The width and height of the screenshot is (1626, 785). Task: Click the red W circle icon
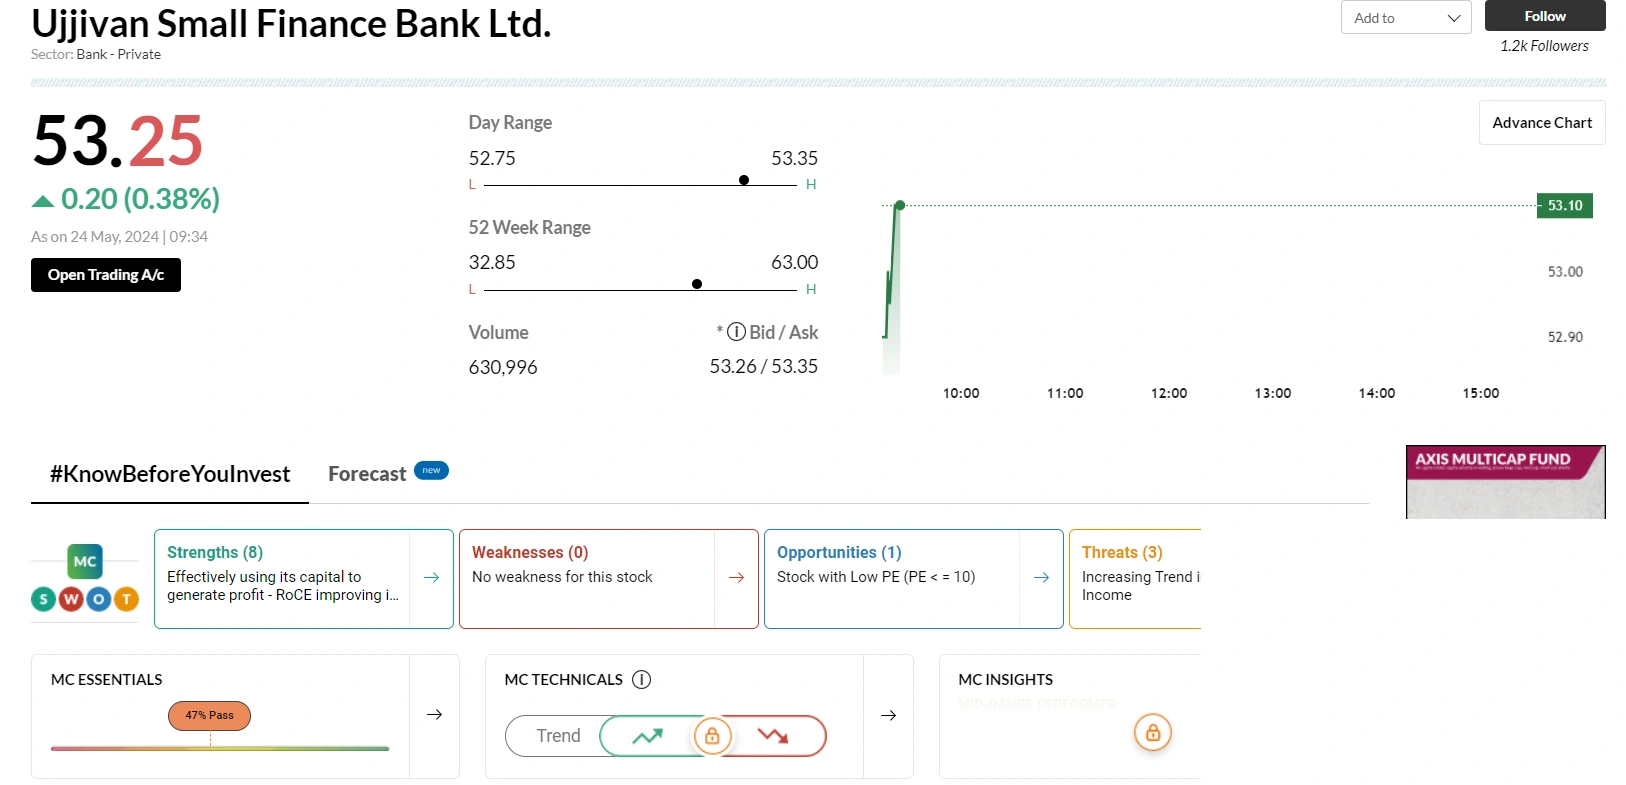(71, 599)
